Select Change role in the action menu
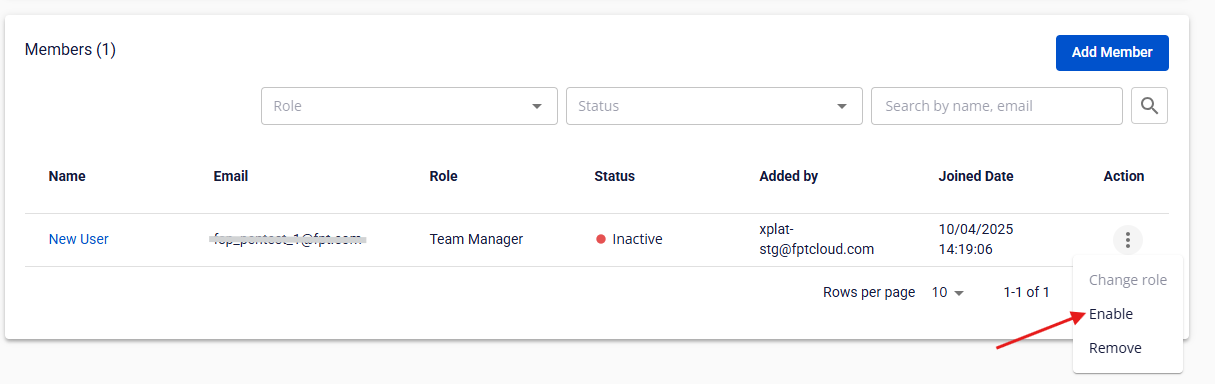This screenshot has width=1215, height=384. 1128,280
